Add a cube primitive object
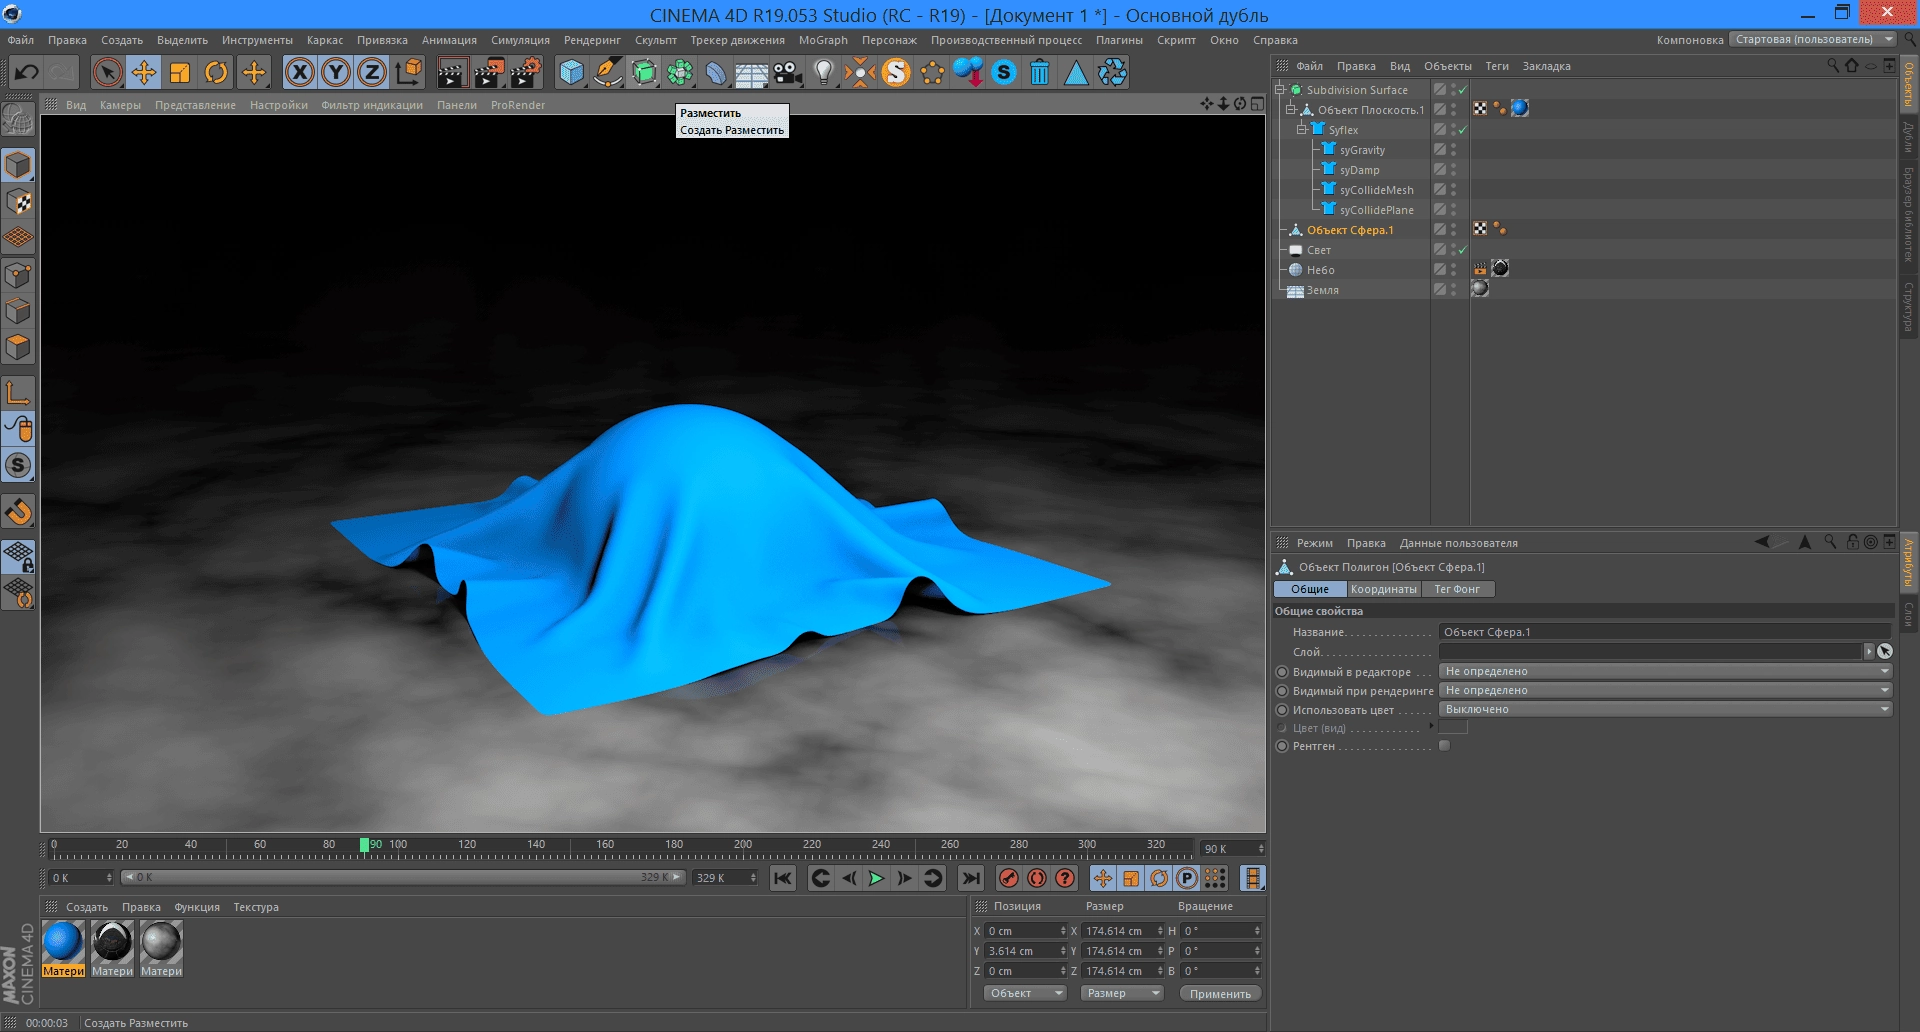Viewport: 1920px width, 1032px height. [x=571, y=72]
